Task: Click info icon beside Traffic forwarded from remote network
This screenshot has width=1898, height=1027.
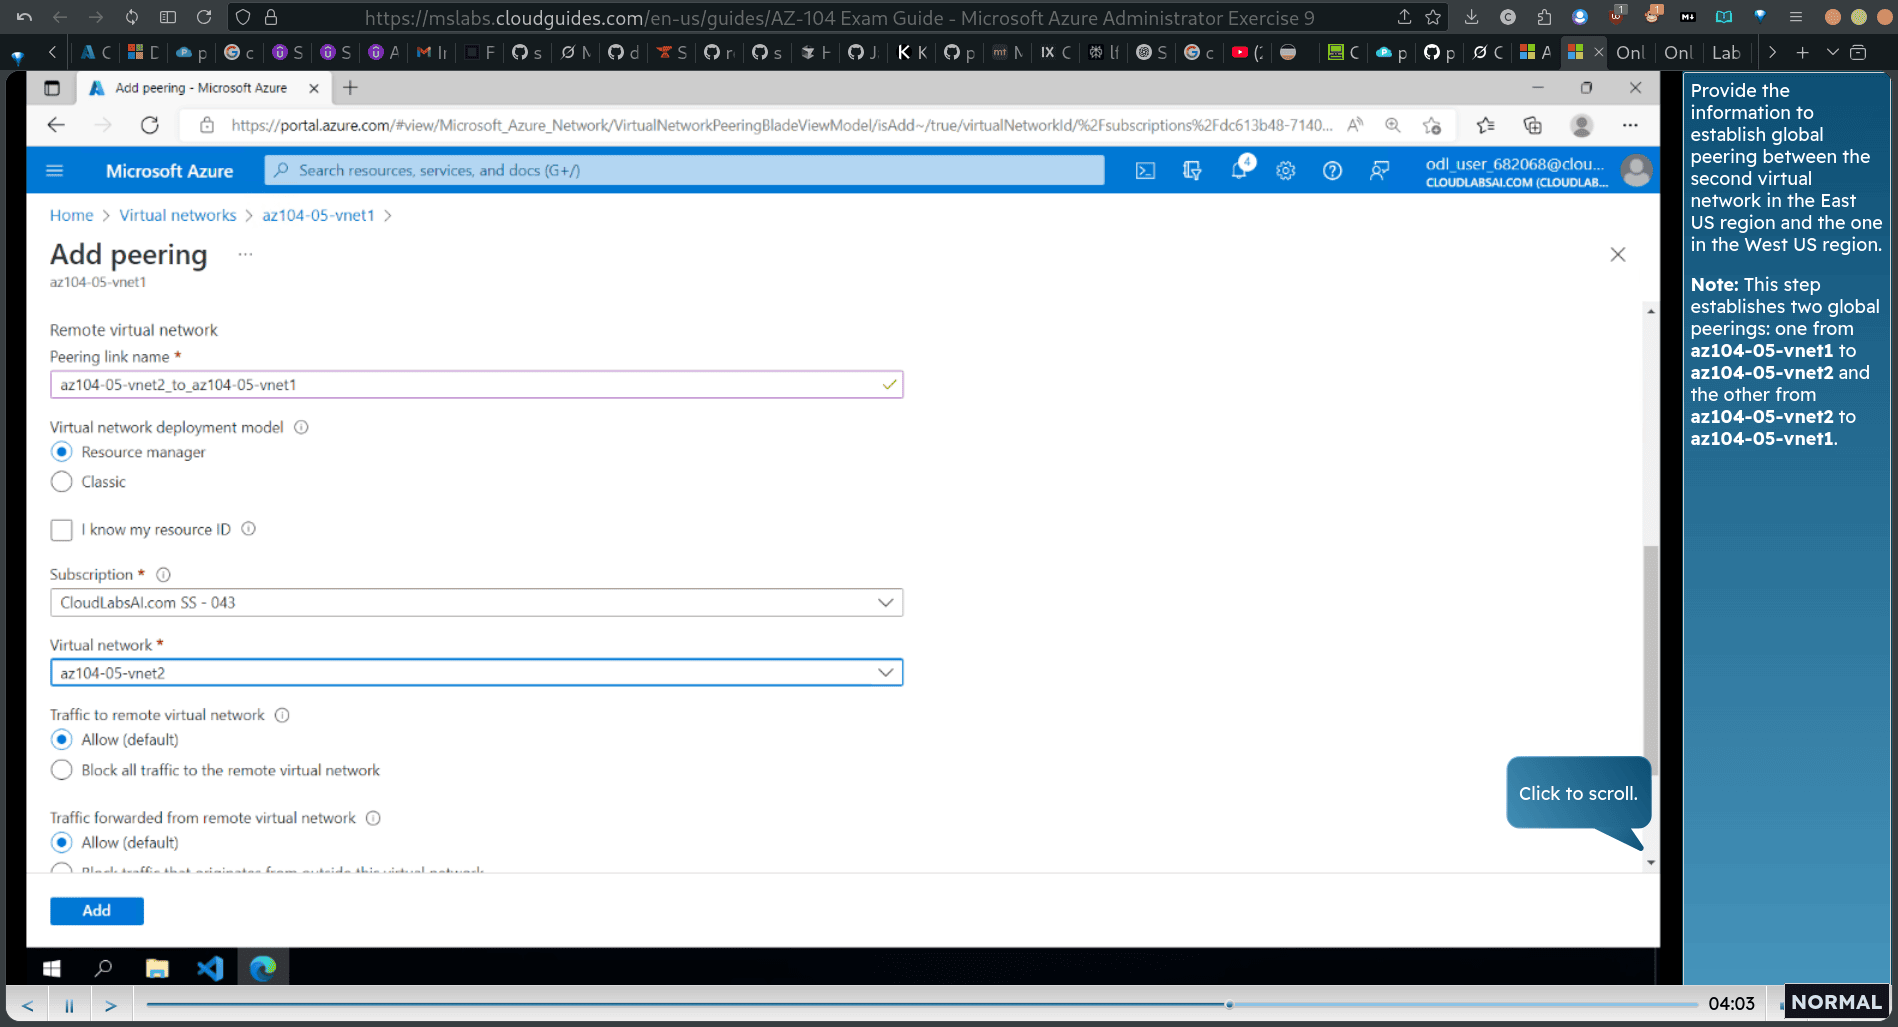Action: click(x=373, y=818)
